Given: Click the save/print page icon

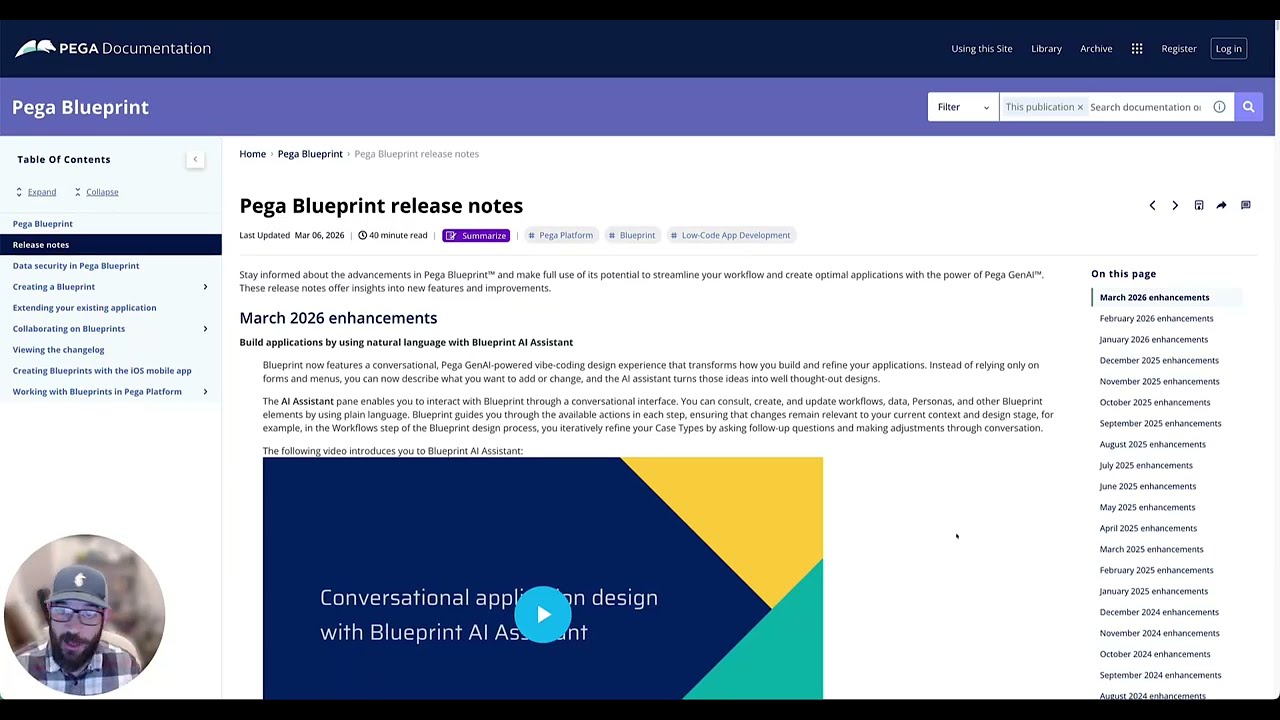Looking at the screenshot, I should click(1198, 205).
